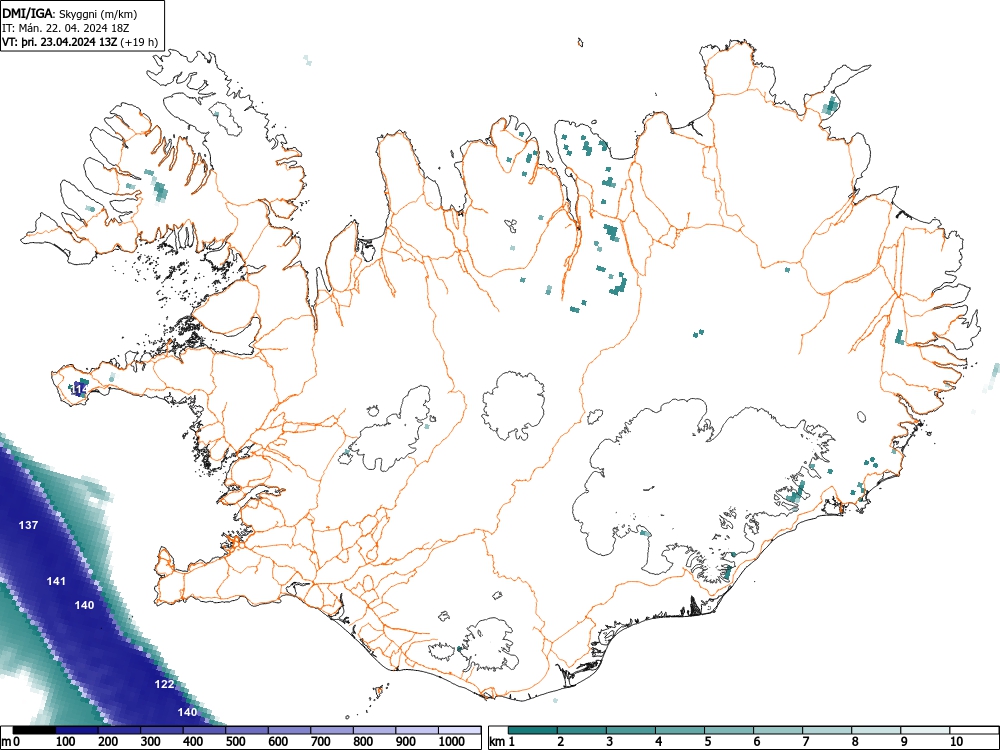Click the 141 visibility value on the map
Viewport: 1000px width, 750px height.
(56, 582)
